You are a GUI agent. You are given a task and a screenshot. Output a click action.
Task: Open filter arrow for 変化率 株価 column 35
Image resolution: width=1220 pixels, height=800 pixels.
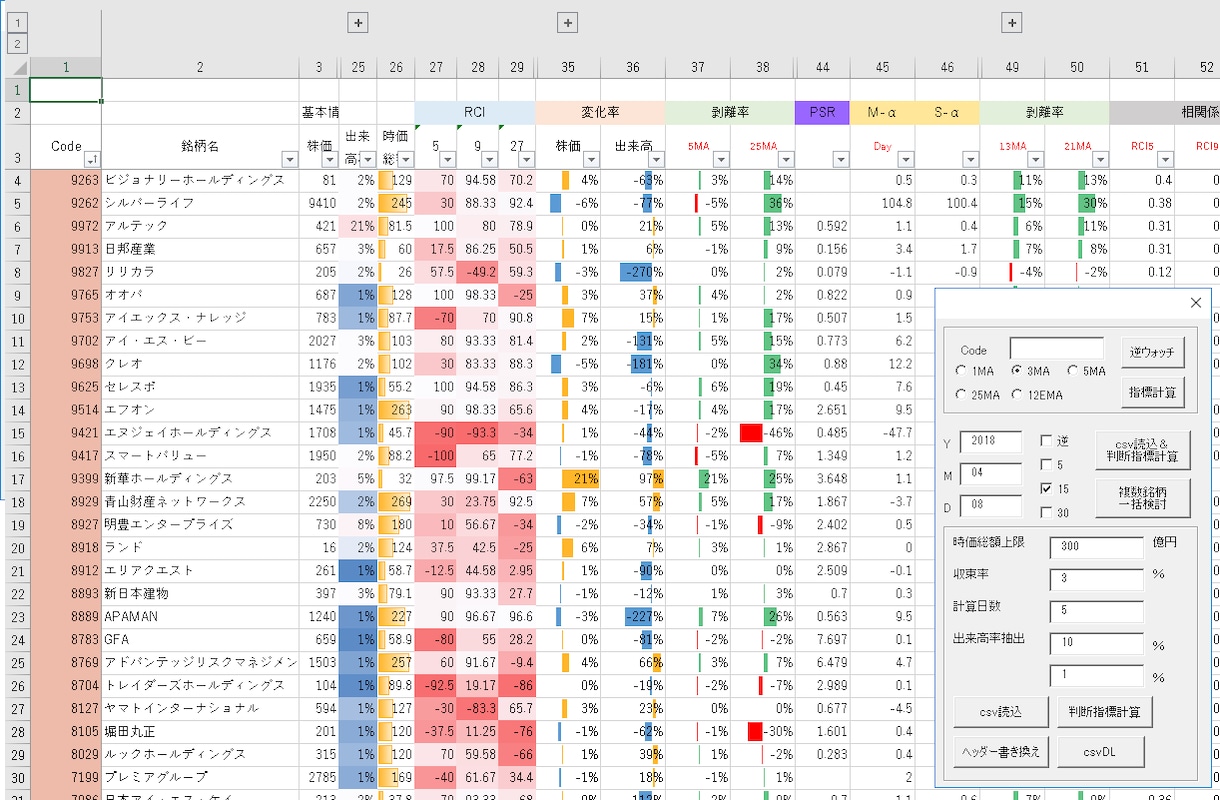click(591, 159)
